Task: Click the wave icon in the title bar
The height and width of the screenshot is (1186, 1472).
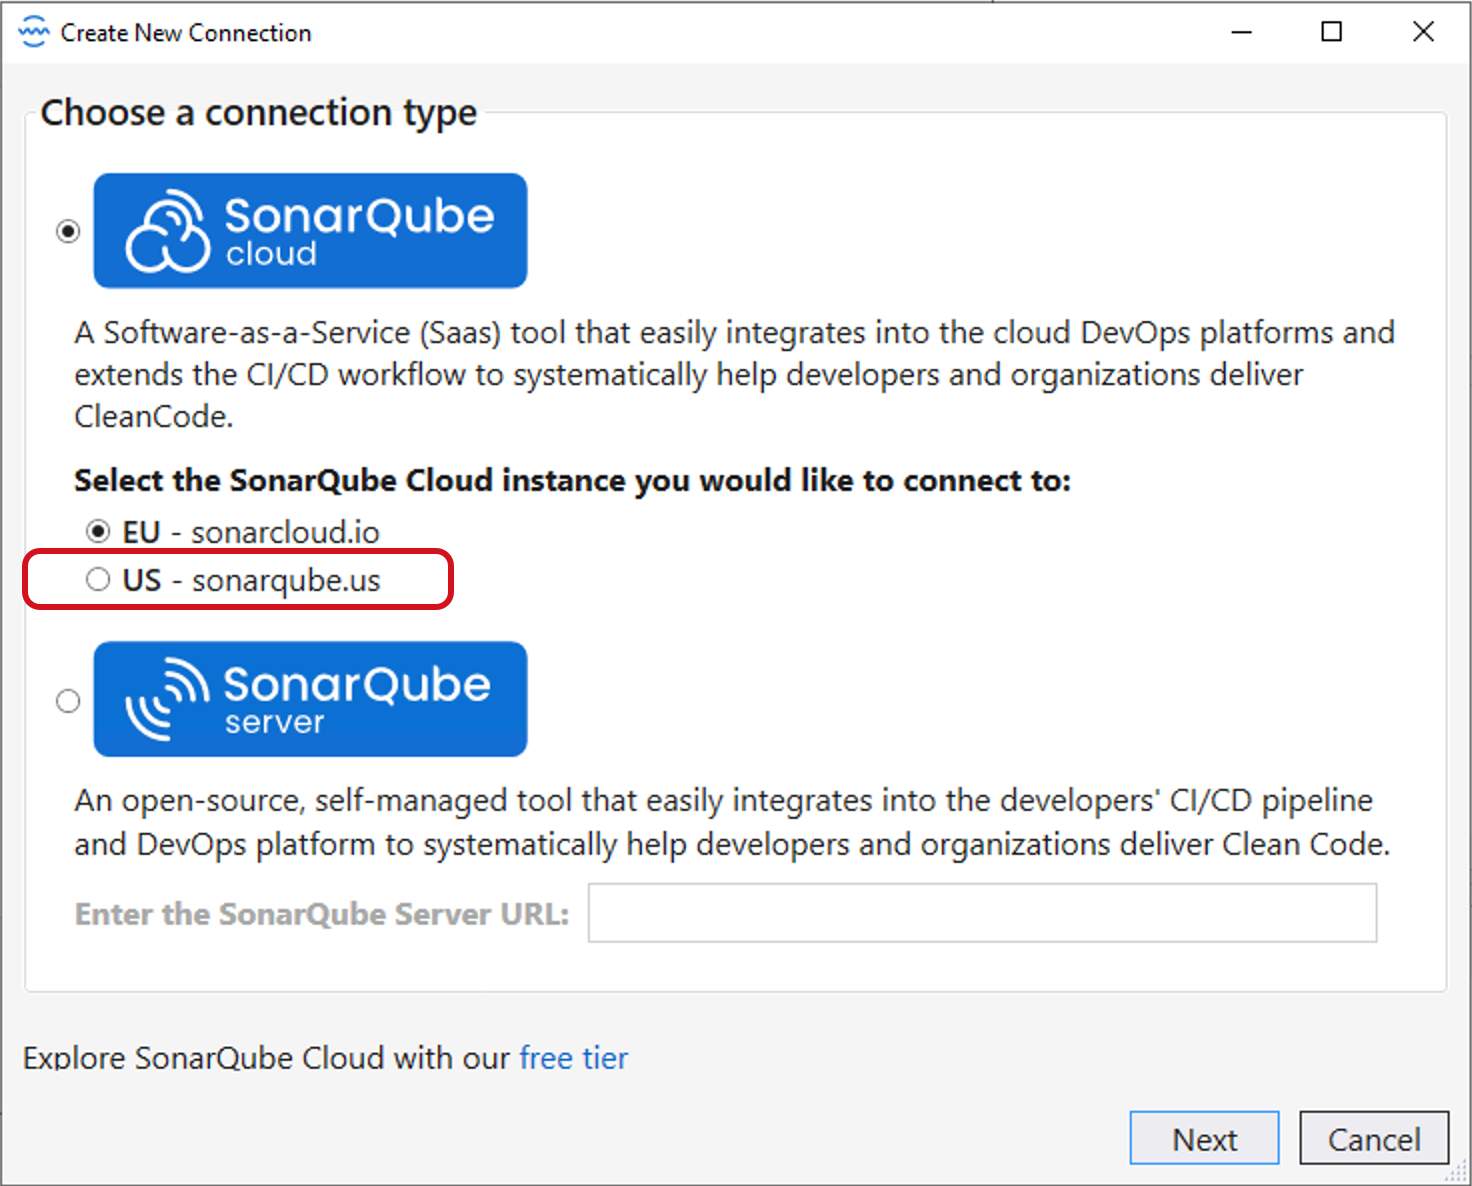Action: pyautogui.click(x=33, y=32)
